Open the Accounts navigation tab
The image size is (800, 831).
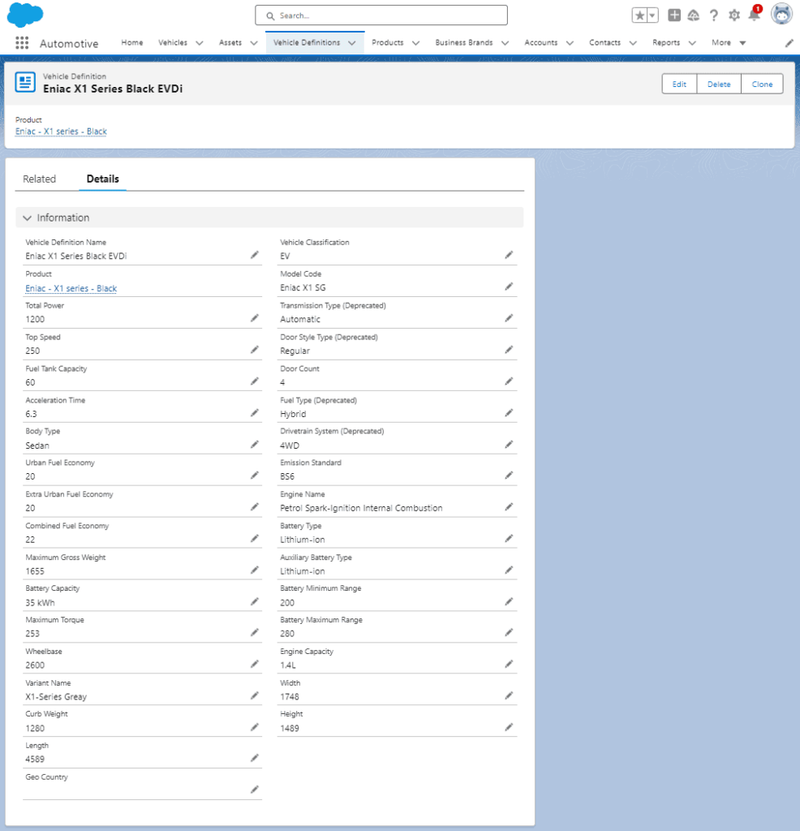pos(540,42)
